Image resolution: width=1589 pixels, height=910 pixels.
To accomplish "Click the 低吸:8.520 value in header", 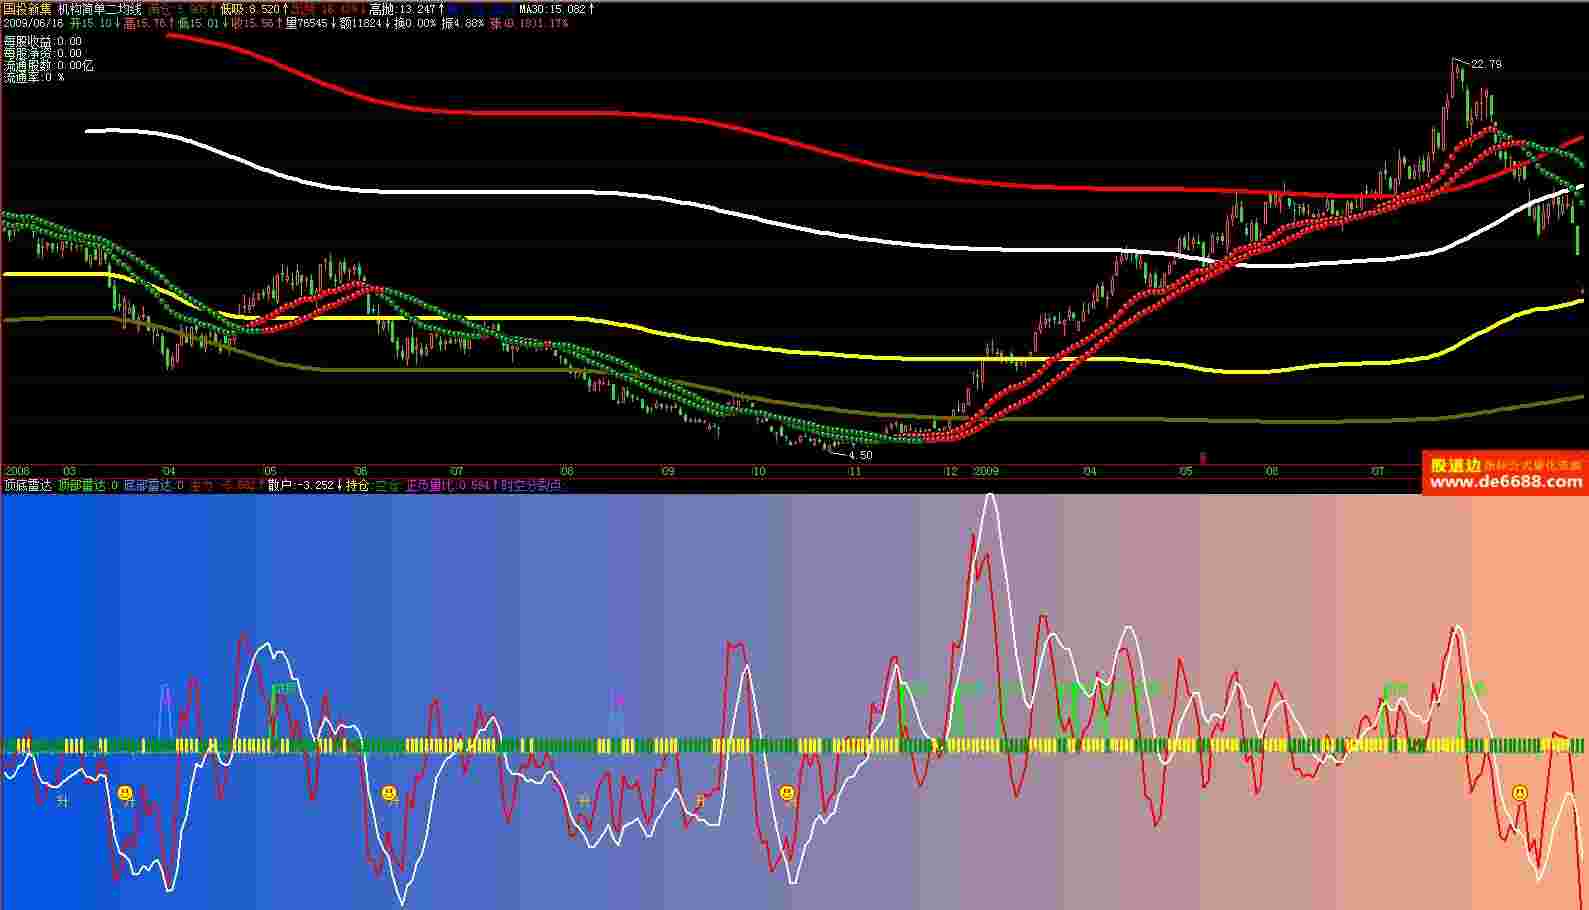I will [250, 9].
